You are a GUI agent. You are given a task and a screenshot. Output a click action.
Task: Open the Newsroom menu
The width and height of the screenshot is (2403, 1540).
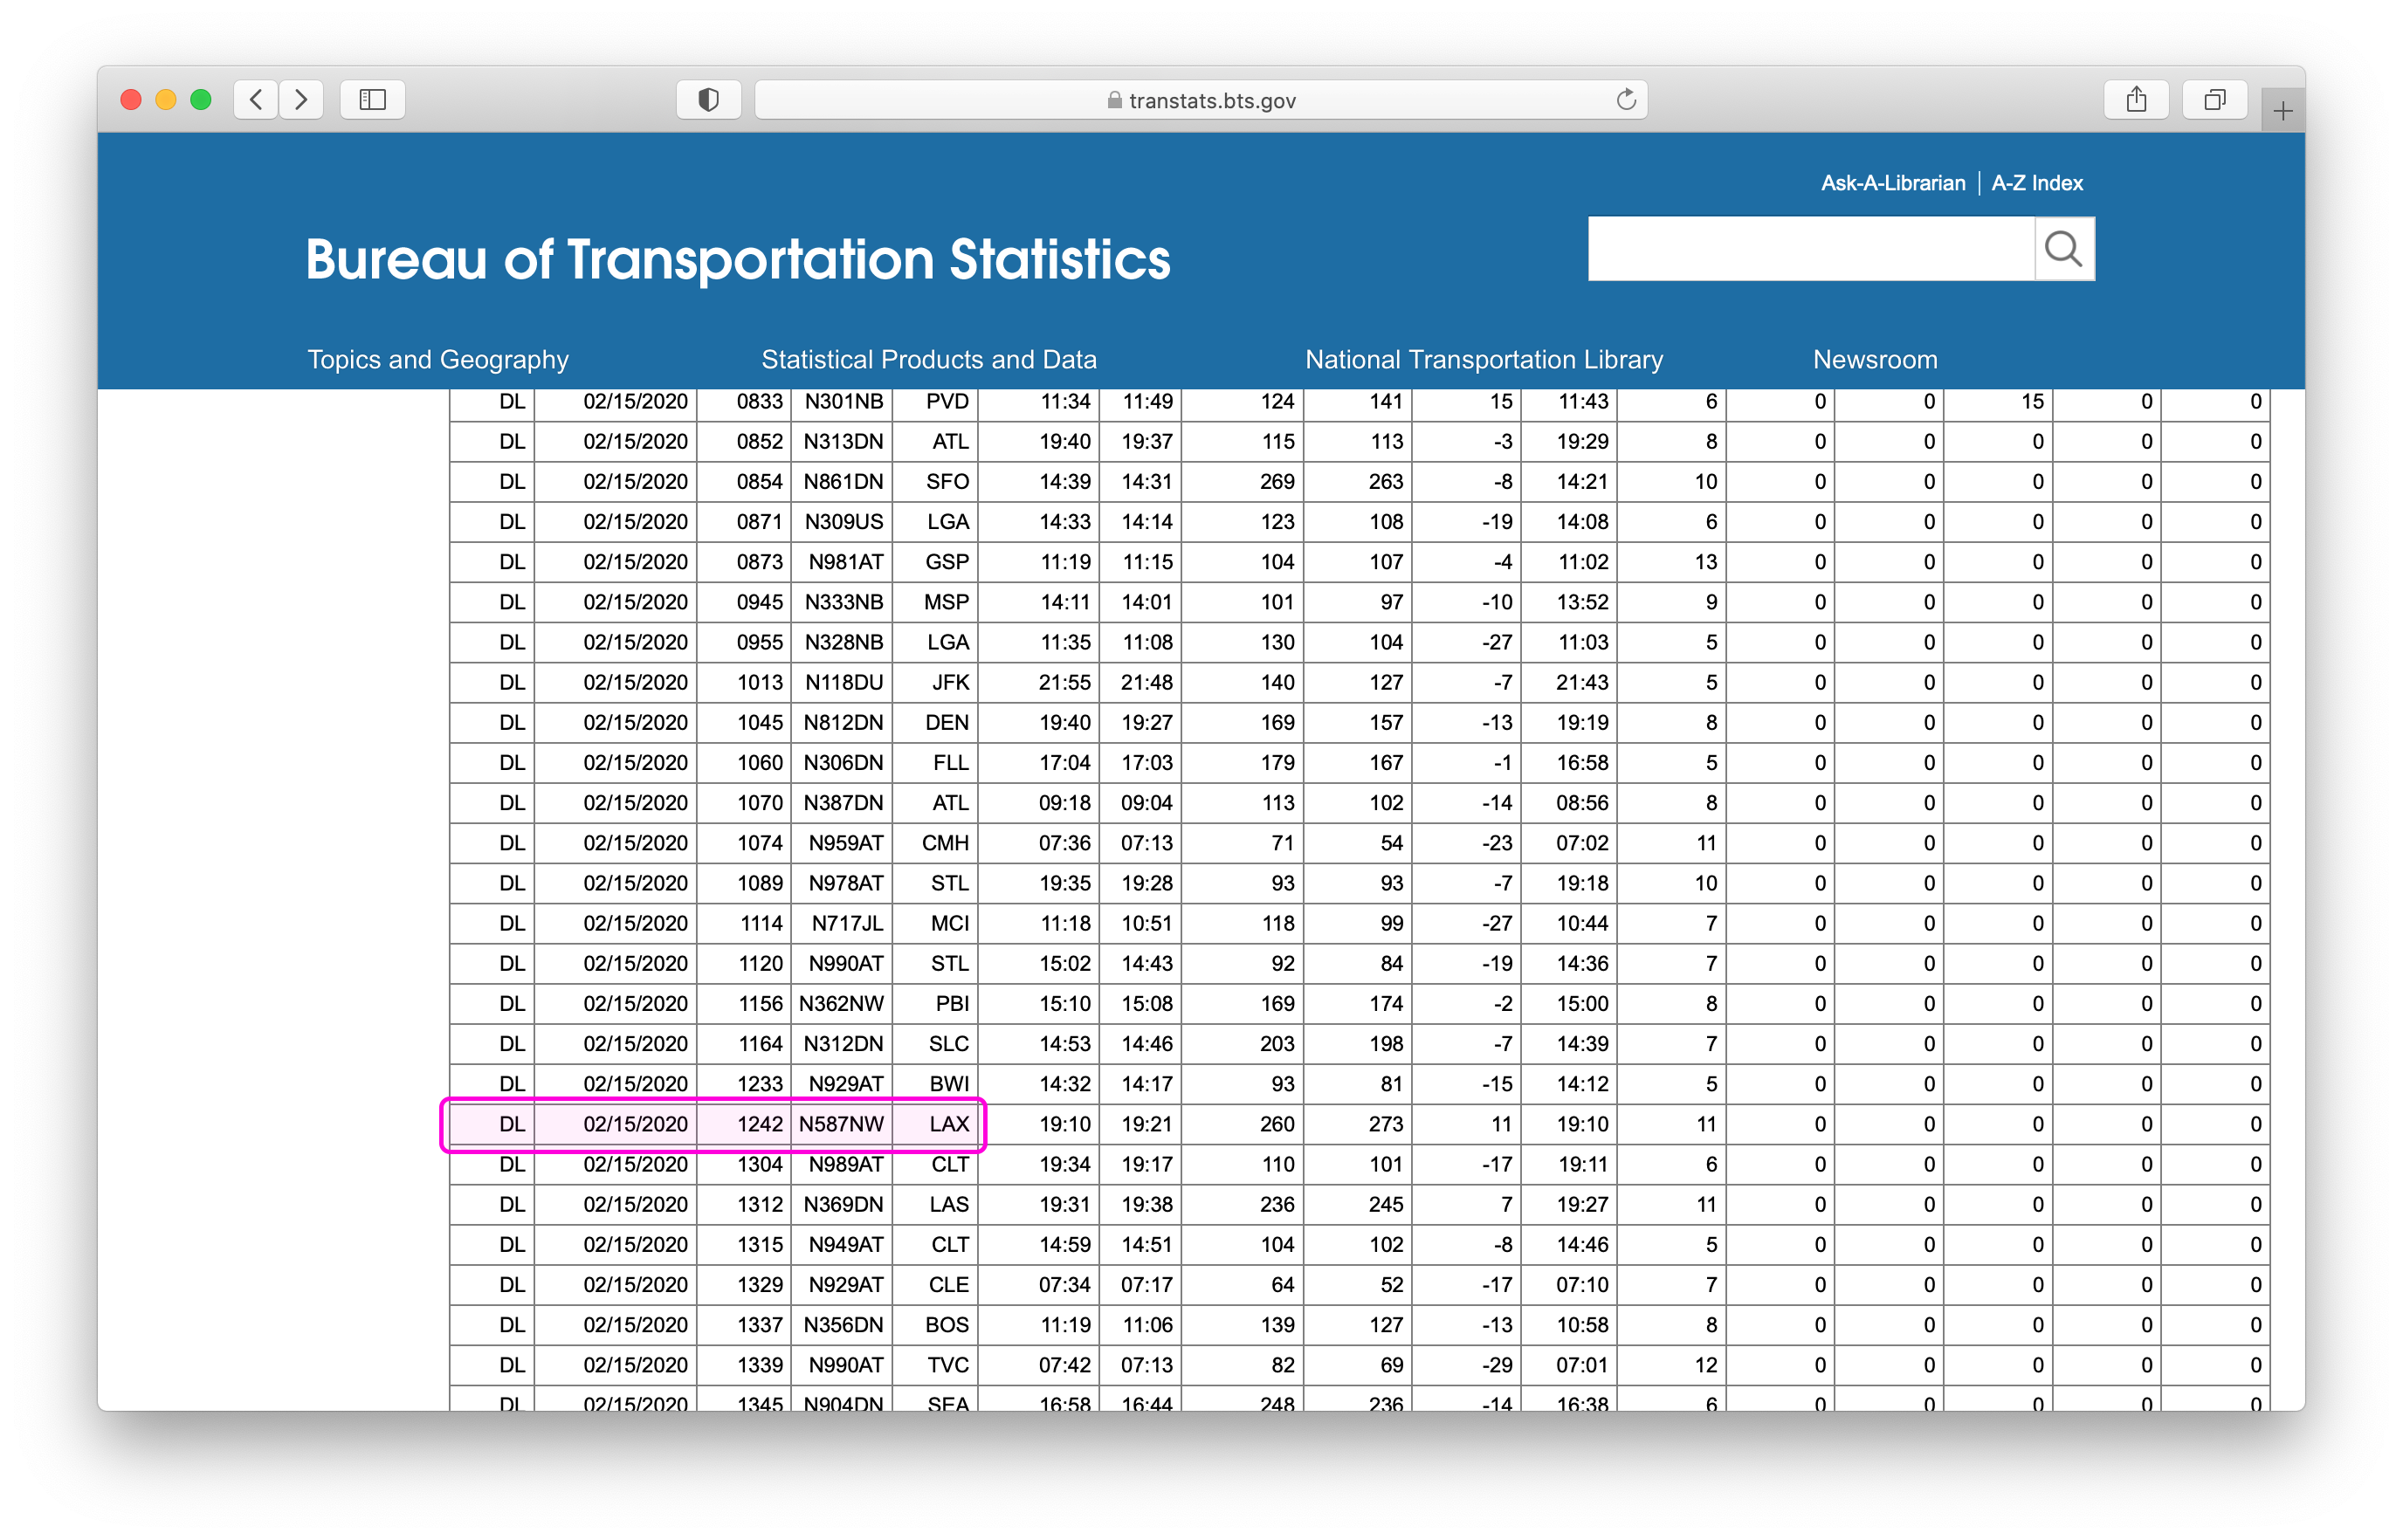coord(1874,359)
